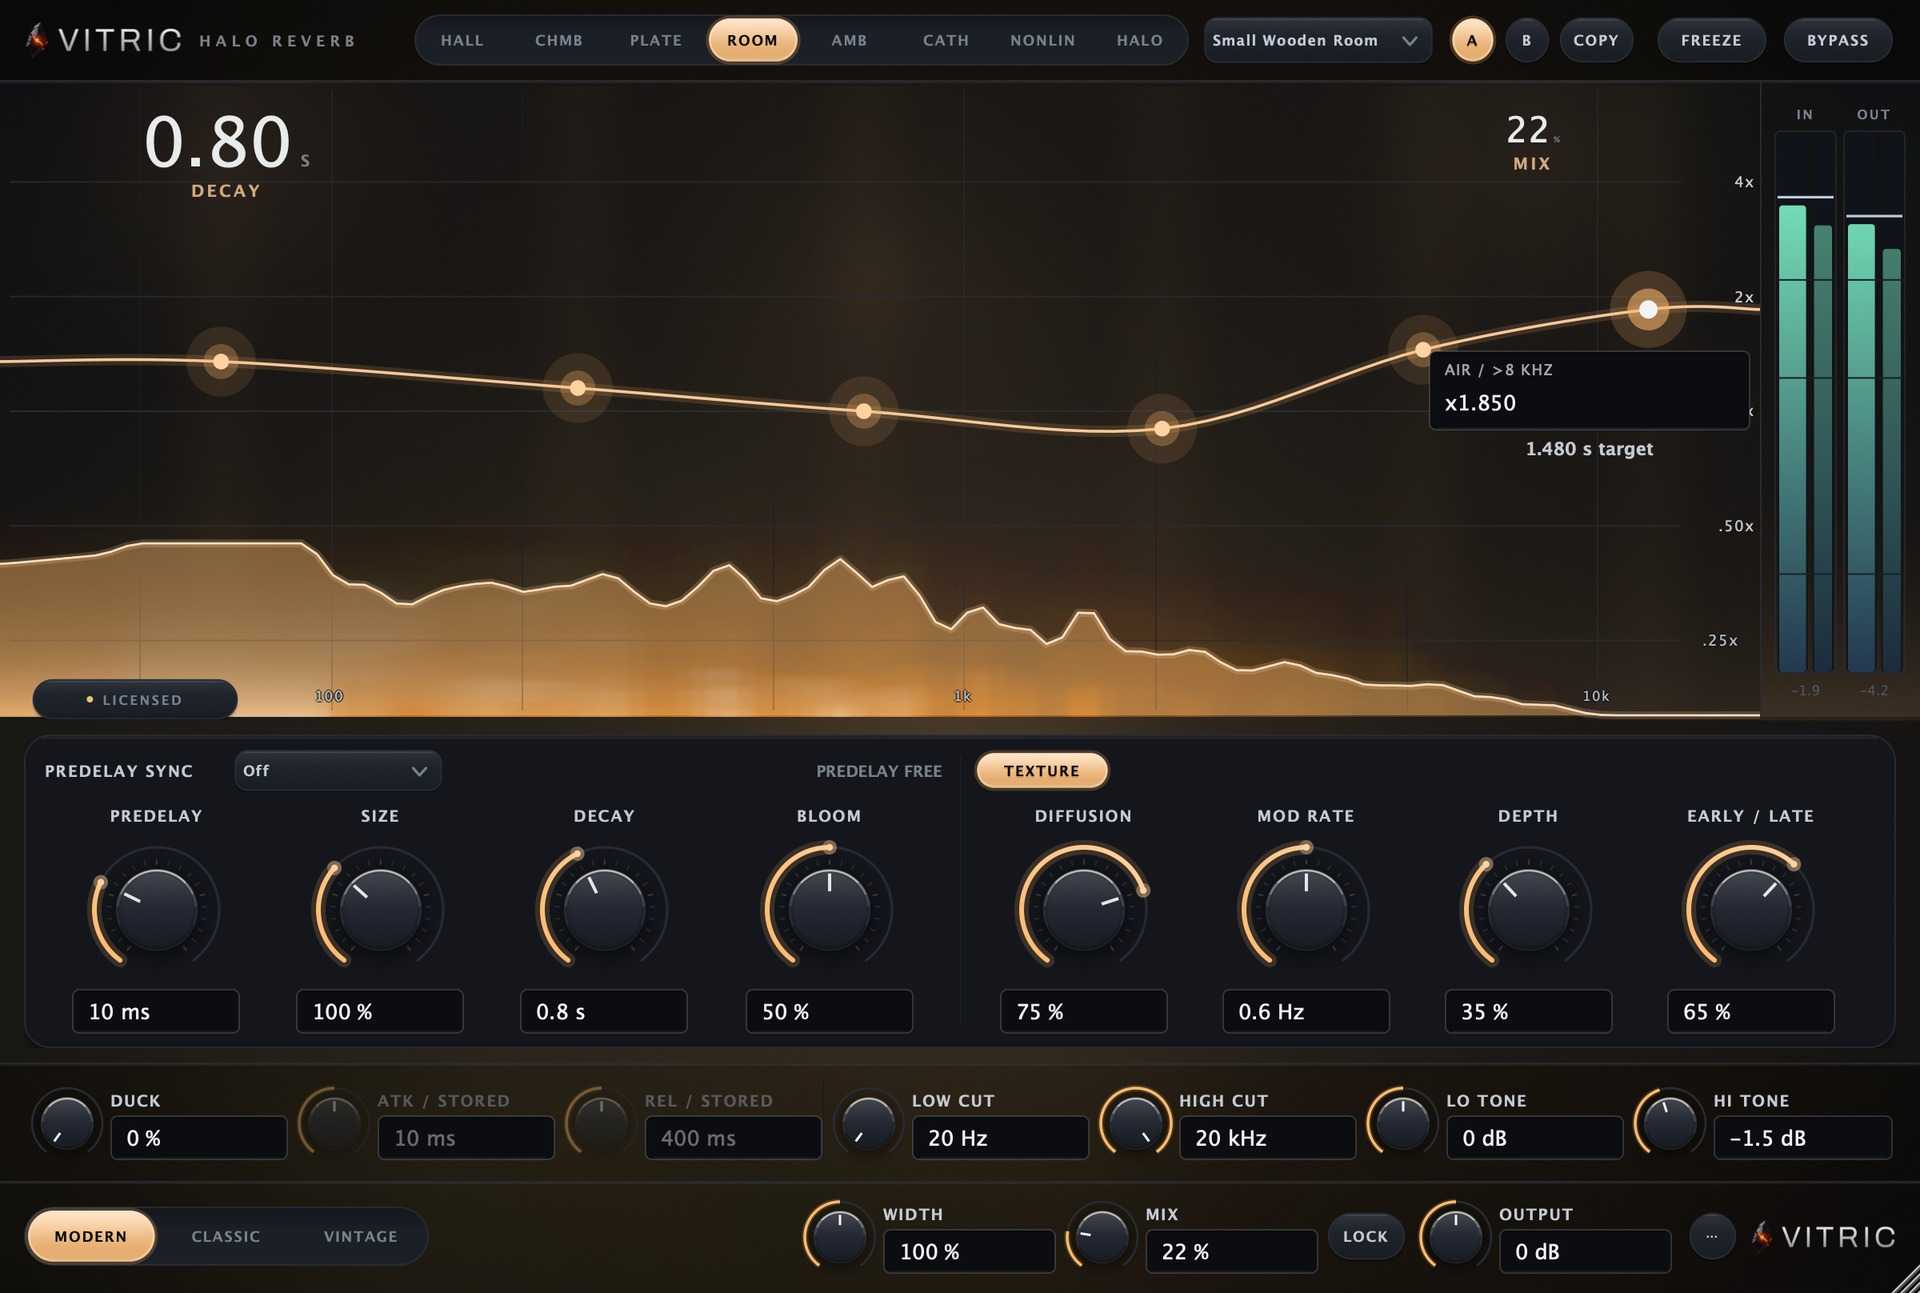Click the BLOOM knob
Image resolution: width=1920 pixels, height=1293 pixels.
click(829, 908)
